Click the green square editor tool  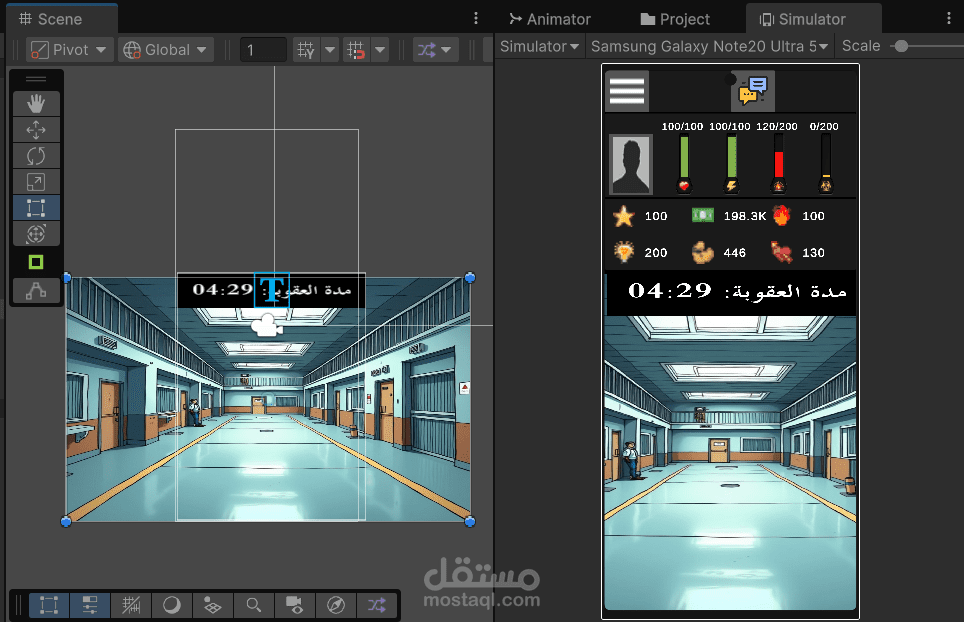(36, 262)
